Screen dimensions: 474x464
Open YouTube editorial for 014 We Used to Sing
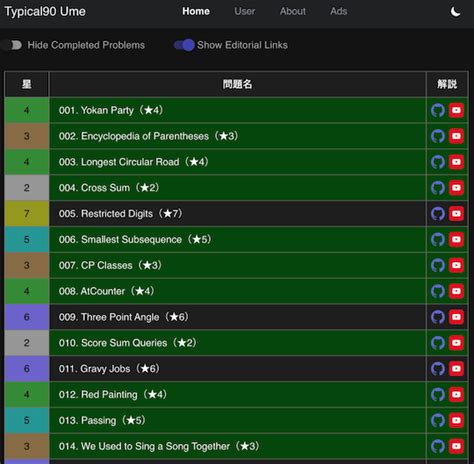(x=456, y=446)
